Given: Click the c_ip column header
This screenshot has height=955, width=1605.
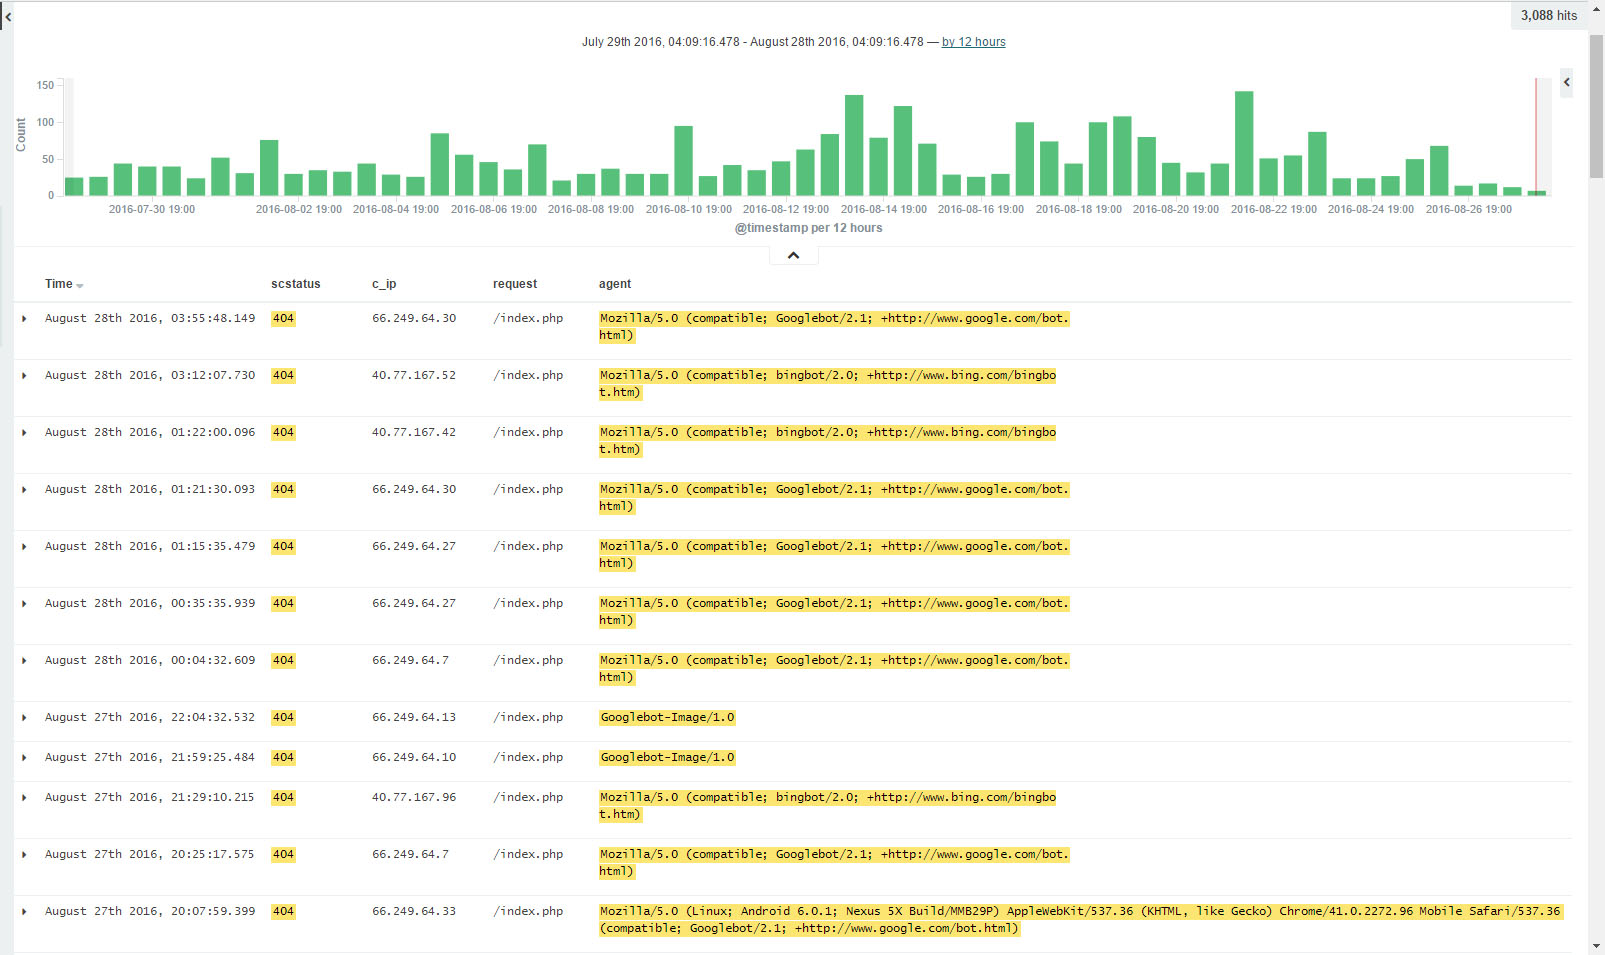Looking at the screenshot, I should tap(384, 284).
